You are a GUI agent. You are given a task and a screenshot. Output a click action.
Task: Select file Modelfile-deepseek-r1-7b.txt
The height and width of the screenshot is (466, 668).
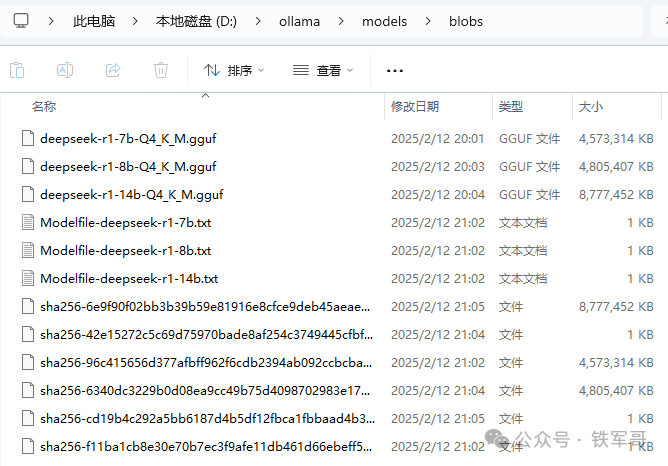pyautogui.click(x=126, y=222)
